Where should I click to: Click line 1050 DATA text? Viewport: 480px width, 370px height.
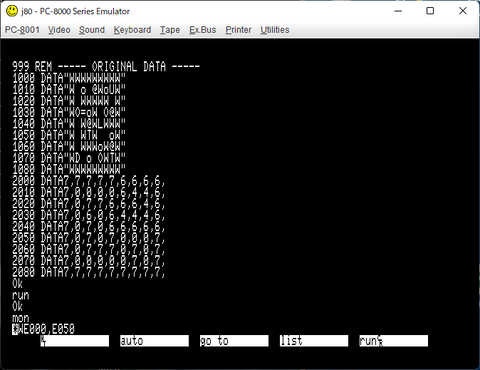[69, 135]
